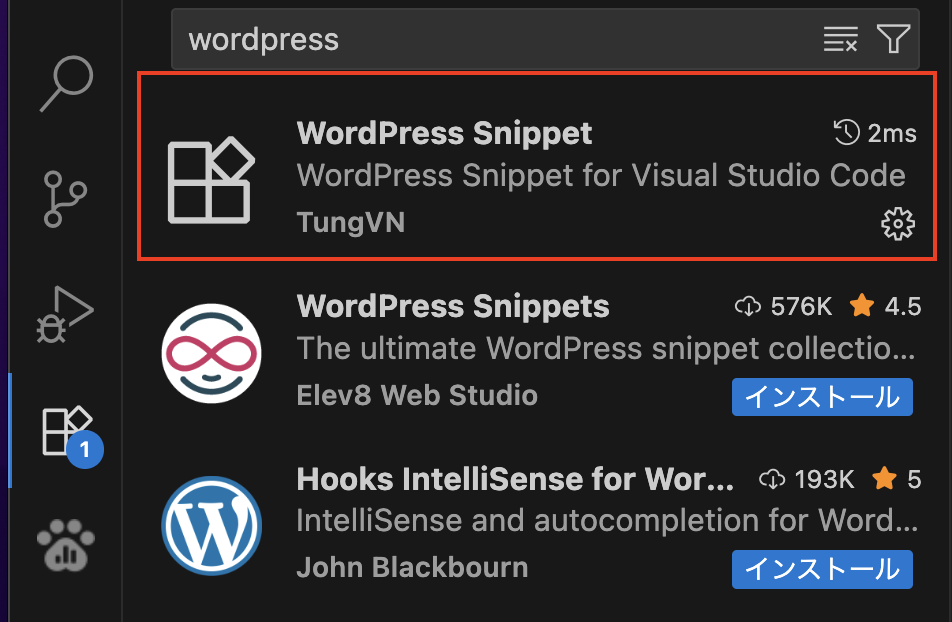Open the Run and Debug view
The image size is (952, 622).
pos(65,315)
